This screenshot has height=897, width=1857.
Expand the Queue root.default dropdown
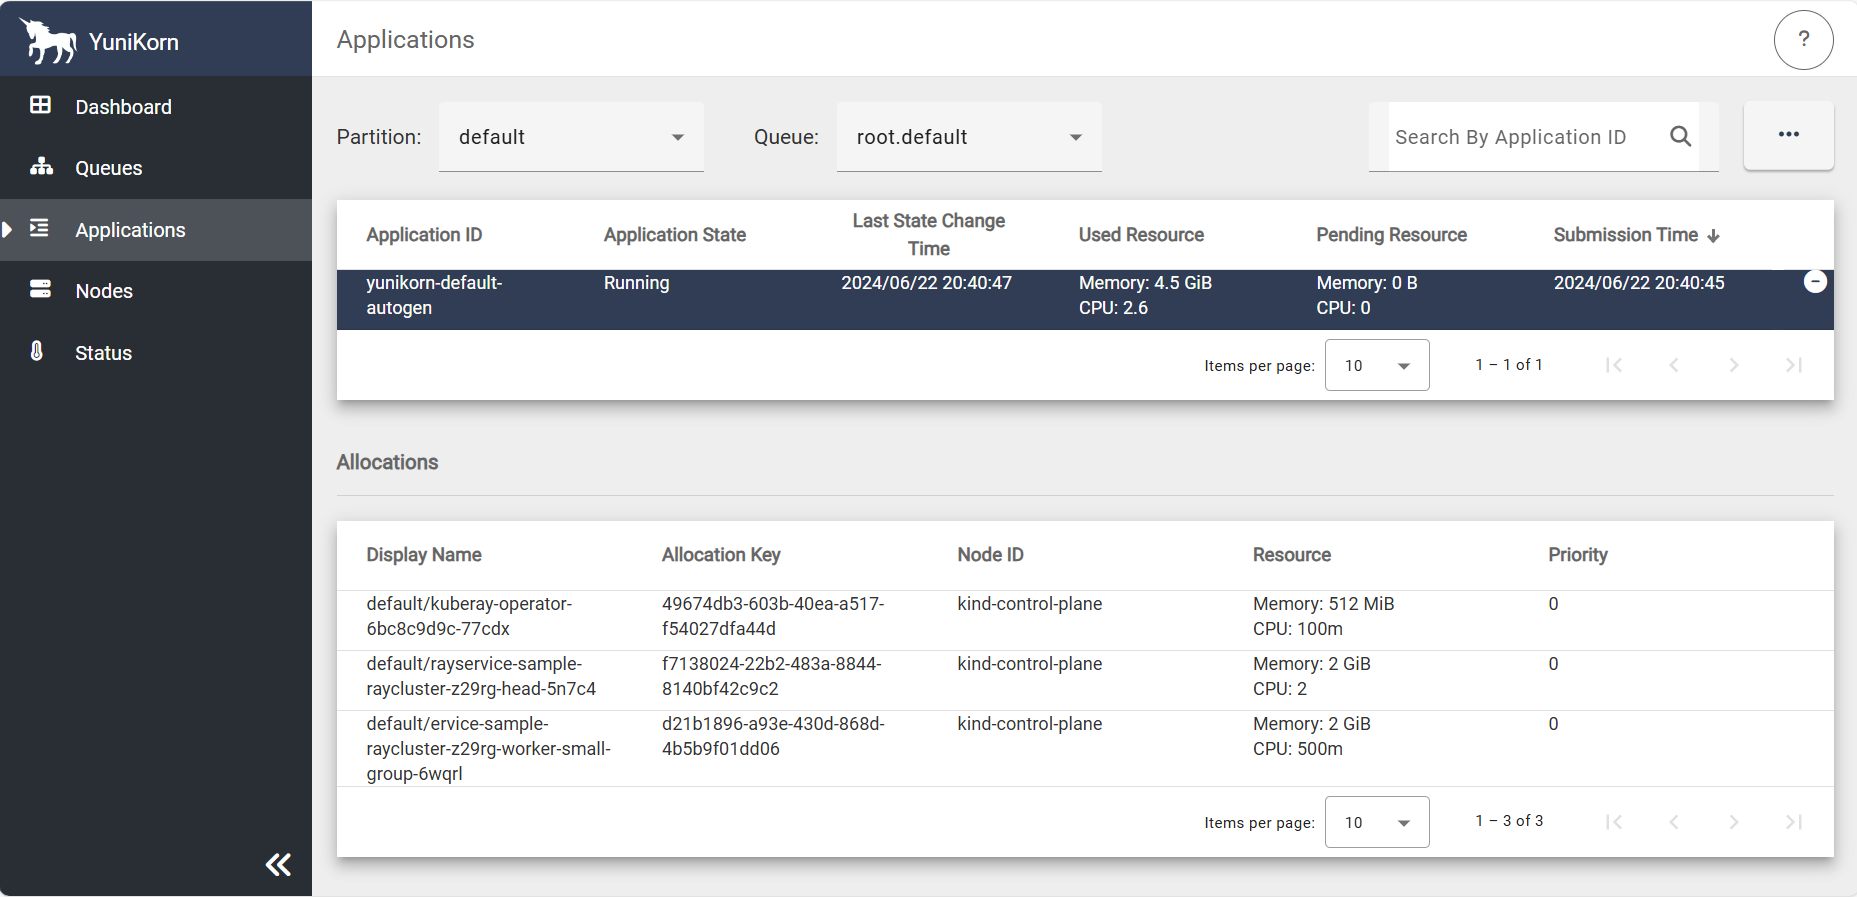point(968,137)
